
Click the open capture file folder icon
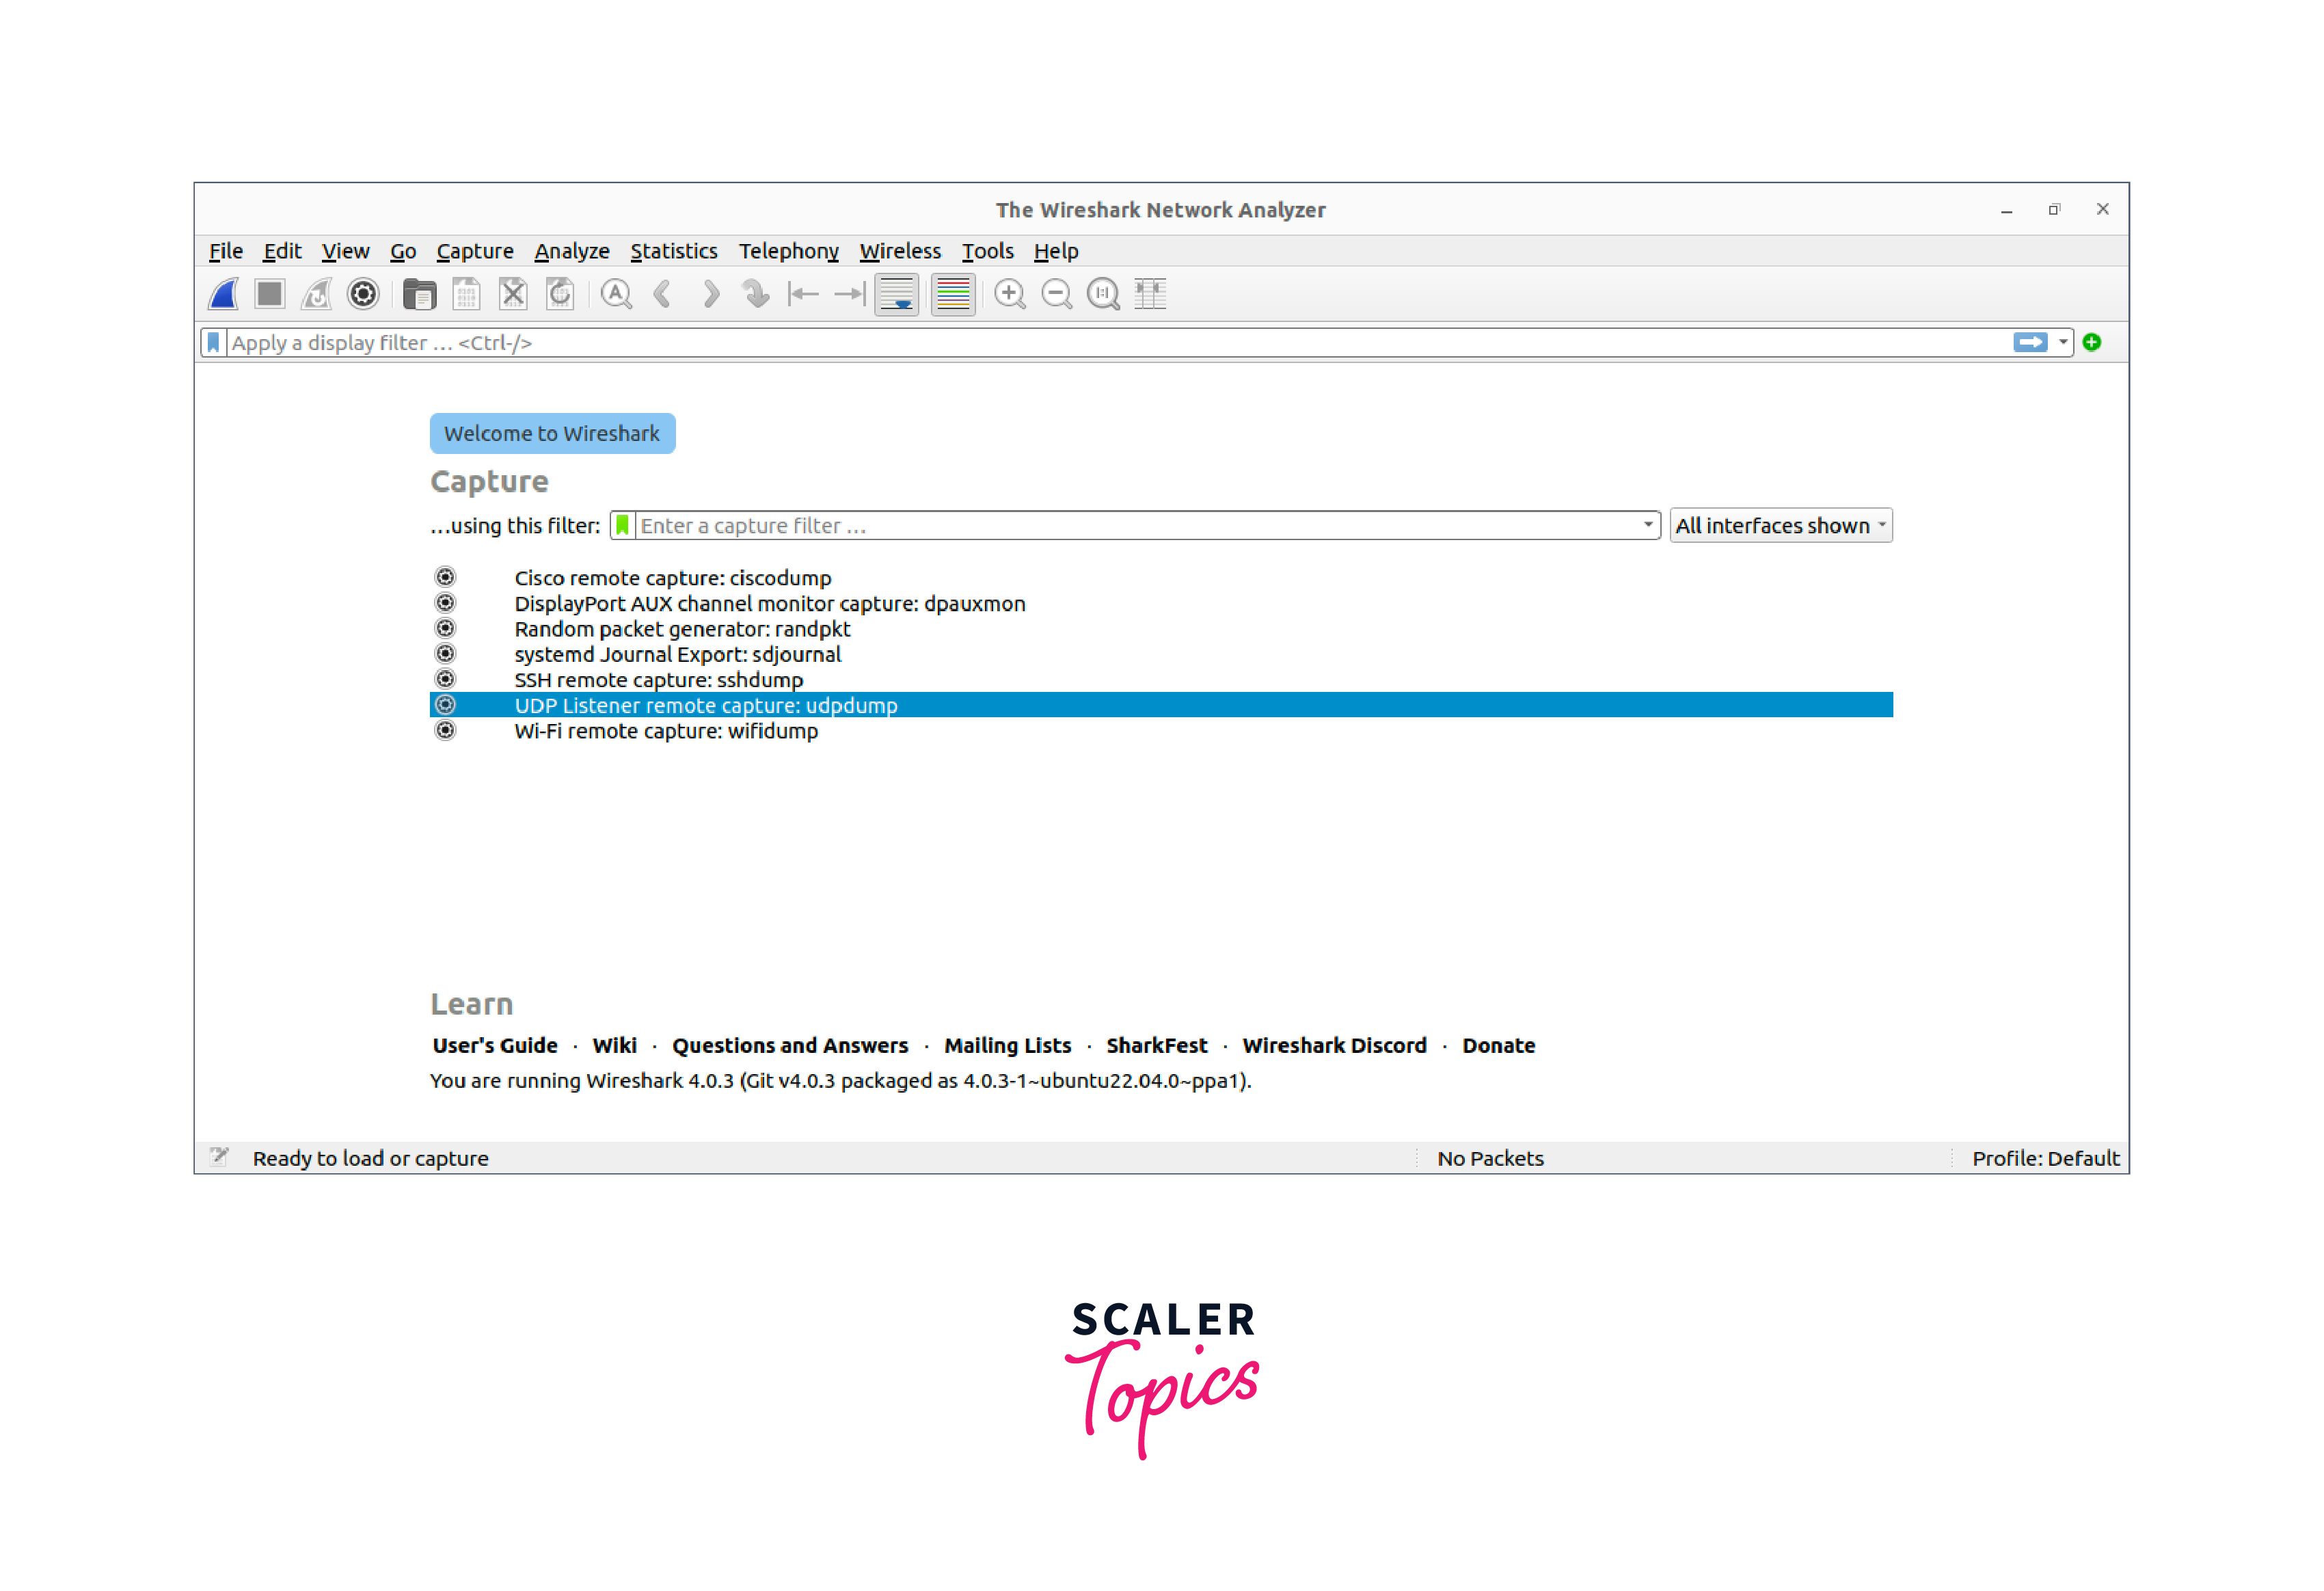[x=419, y=294]
